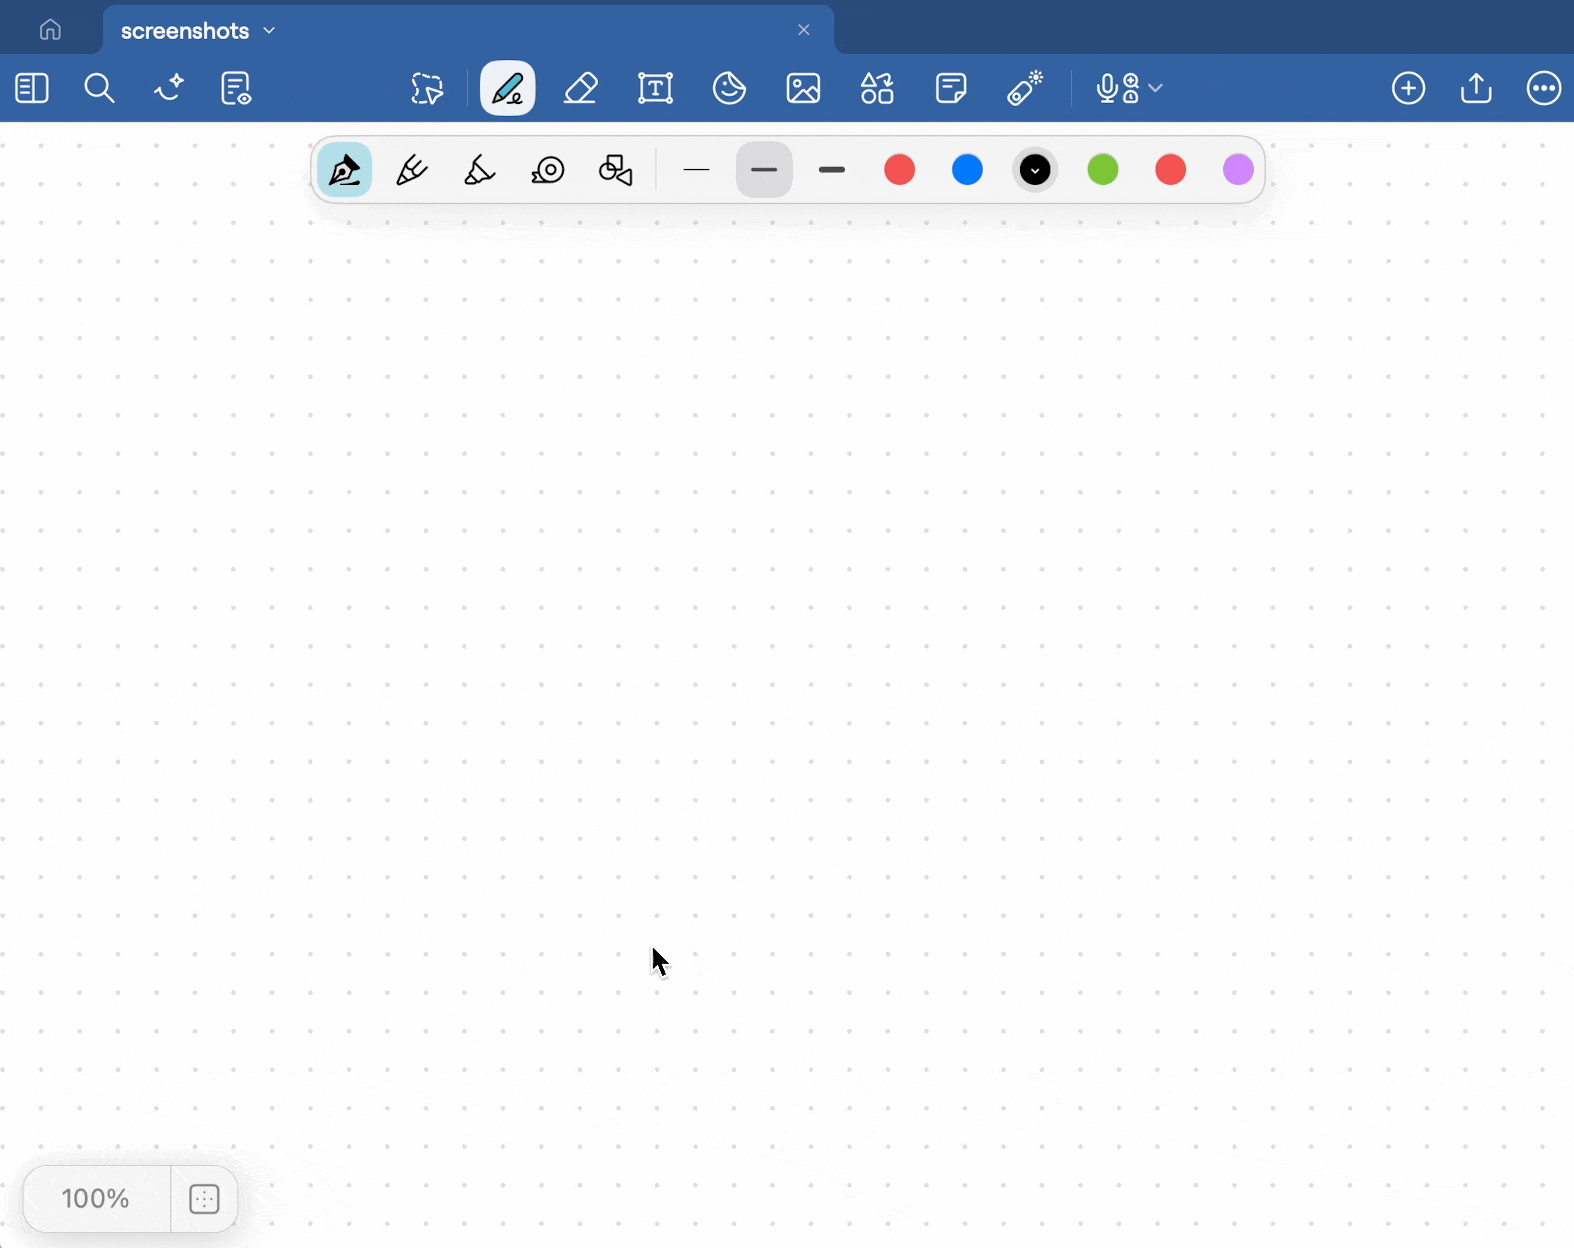The height and width of the screenshot is (1248, 1574).
Task: Set thin stroke thickness
Action: (696, 170)
